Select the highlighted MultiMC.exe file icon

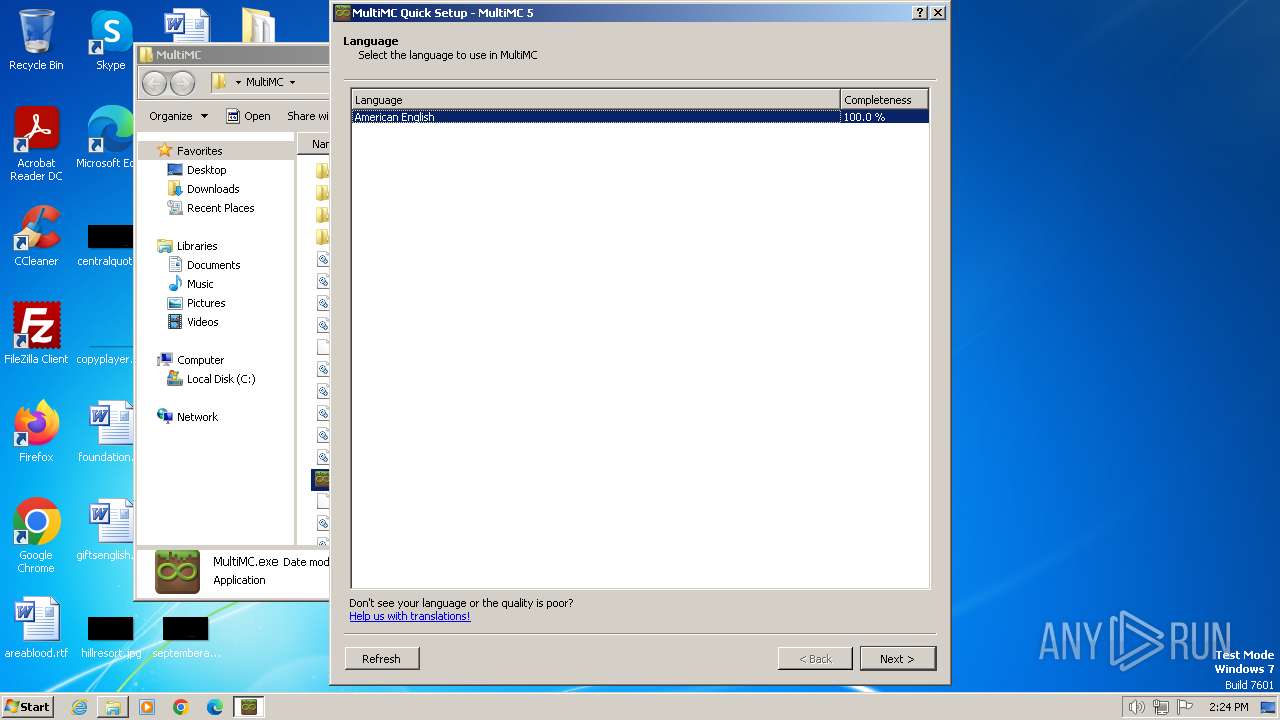(x=321, y=479)
